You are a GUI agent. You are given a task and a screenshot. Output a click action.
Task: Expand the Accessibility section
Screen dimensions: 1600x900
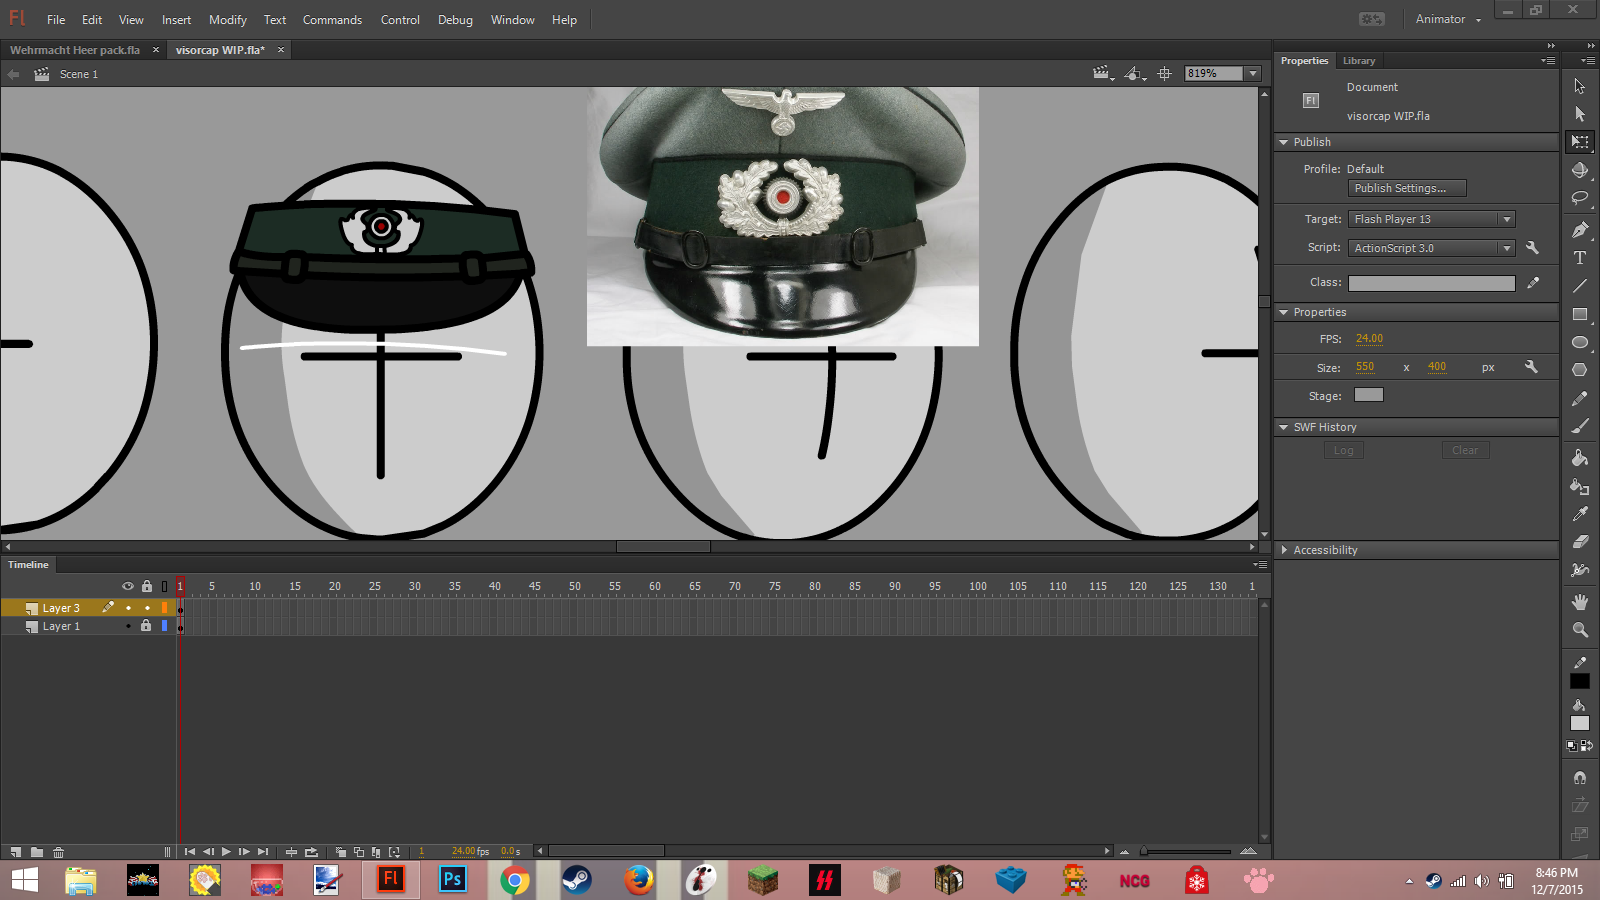tap(1284, 550)
